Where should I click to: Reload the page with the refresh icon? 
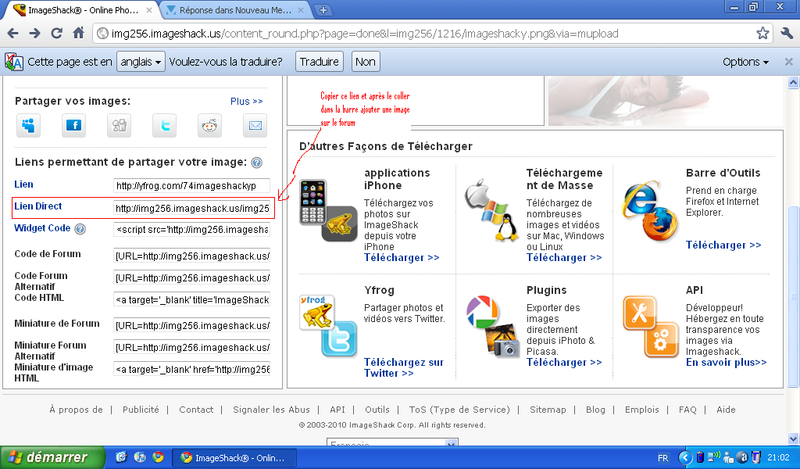[x=57, y=34]
